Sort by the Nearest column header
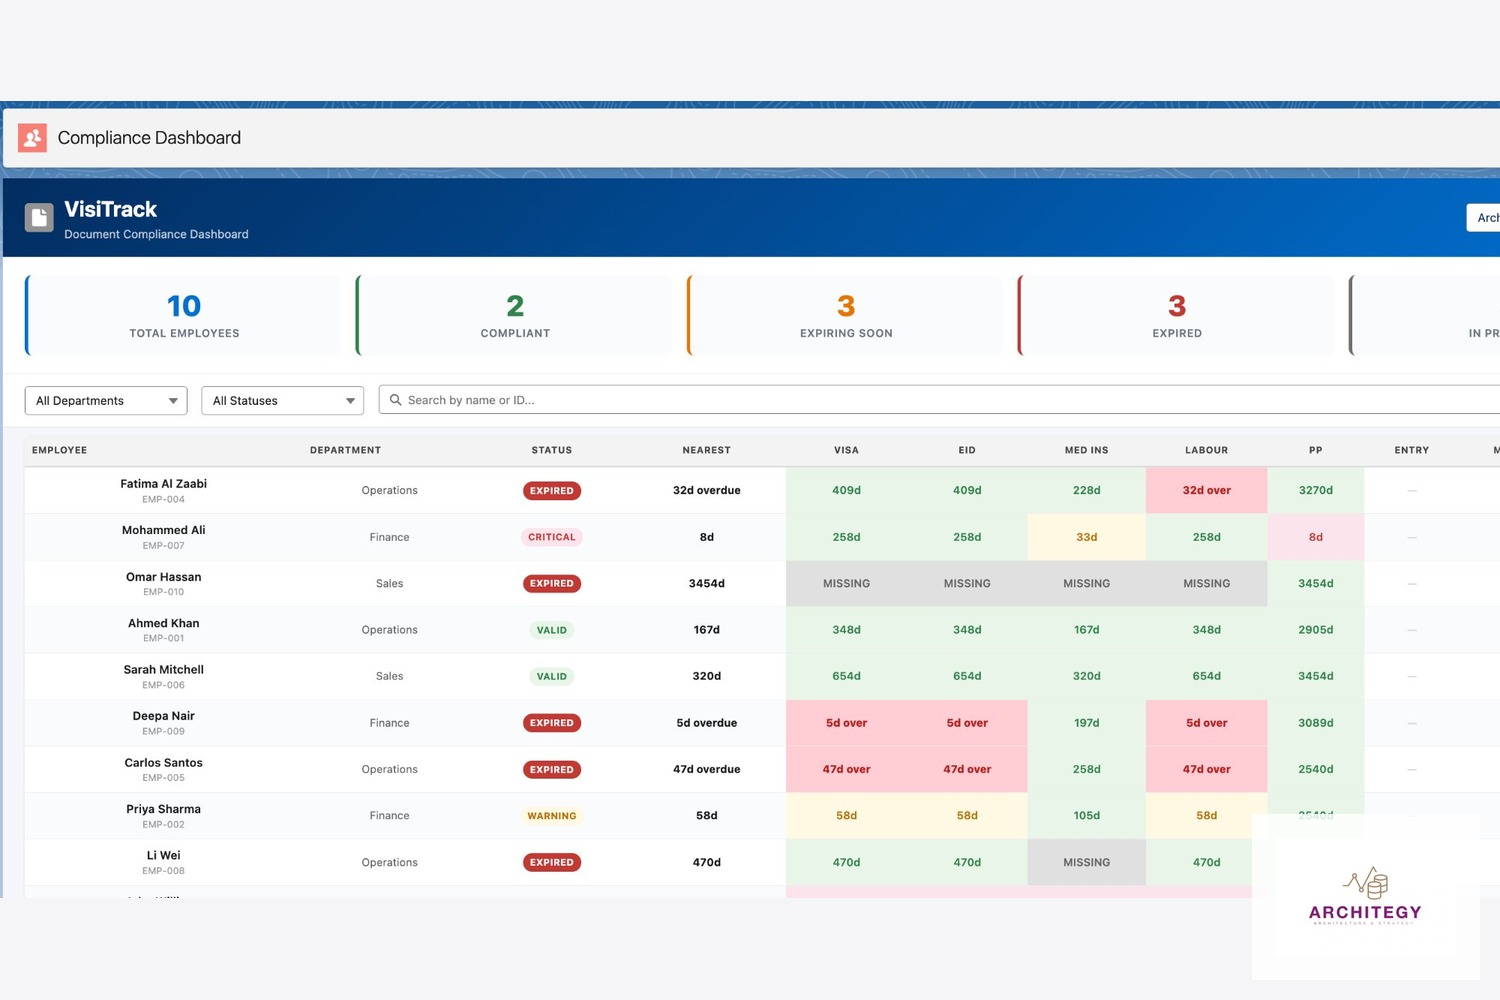Viewport: 1500px width, 1000px height. (706, 450)
